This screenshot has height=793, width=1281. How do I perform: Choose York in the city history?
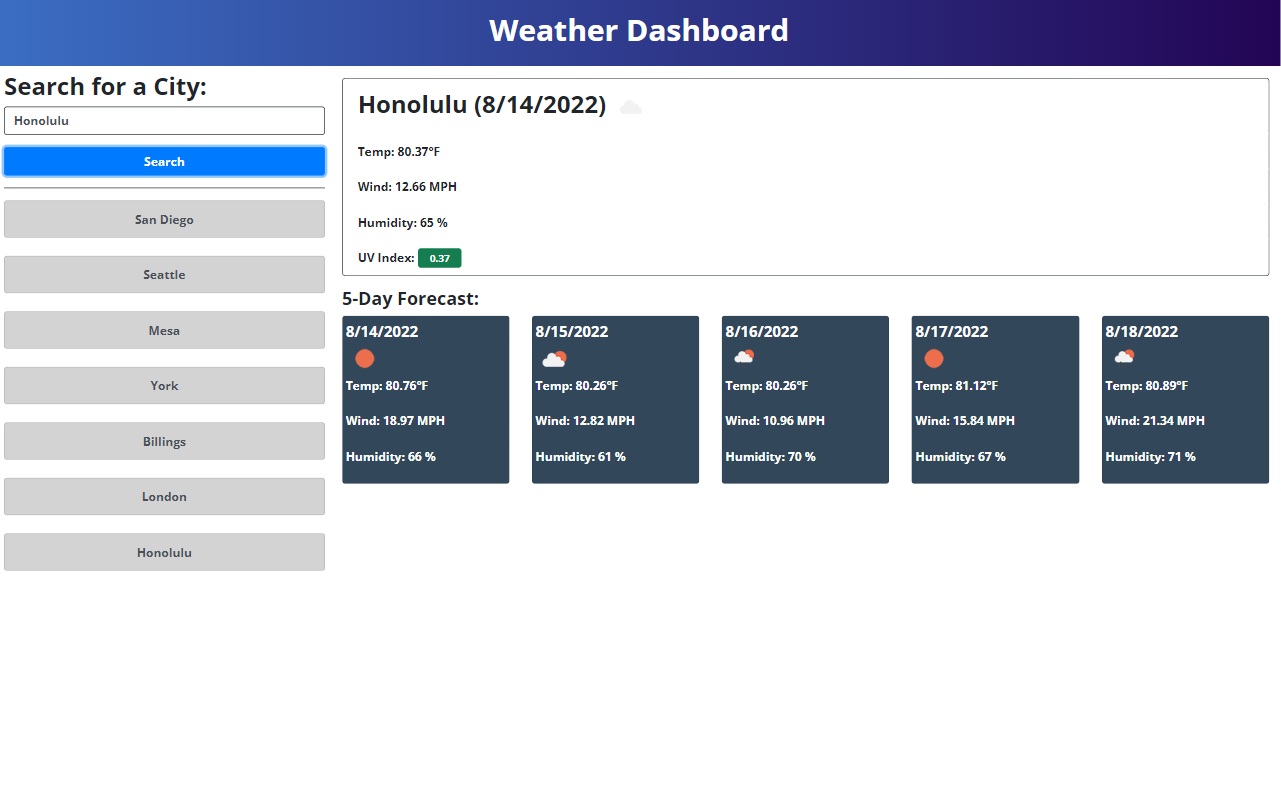[x=164, y=386]
